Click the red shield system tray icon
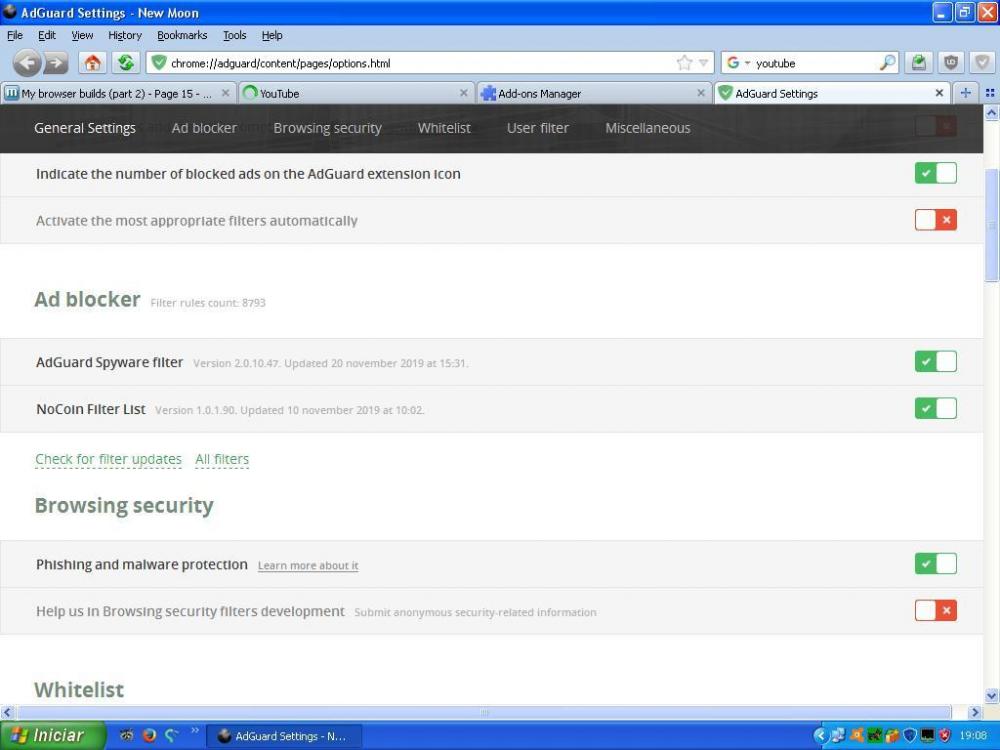This screenshot has width=1000, height=750. (945, 735)
